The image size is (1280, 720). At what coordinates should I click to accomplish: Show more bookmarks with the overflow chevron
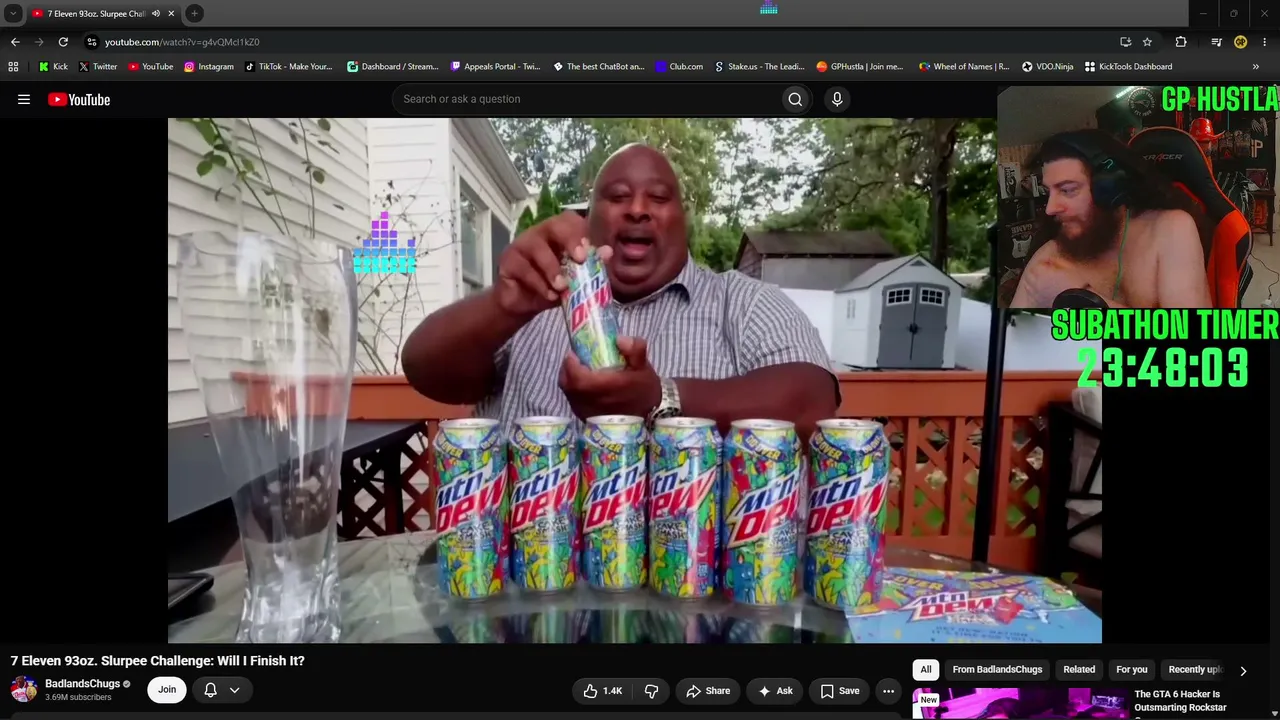pyautogui.click(x=1256, y=67)
